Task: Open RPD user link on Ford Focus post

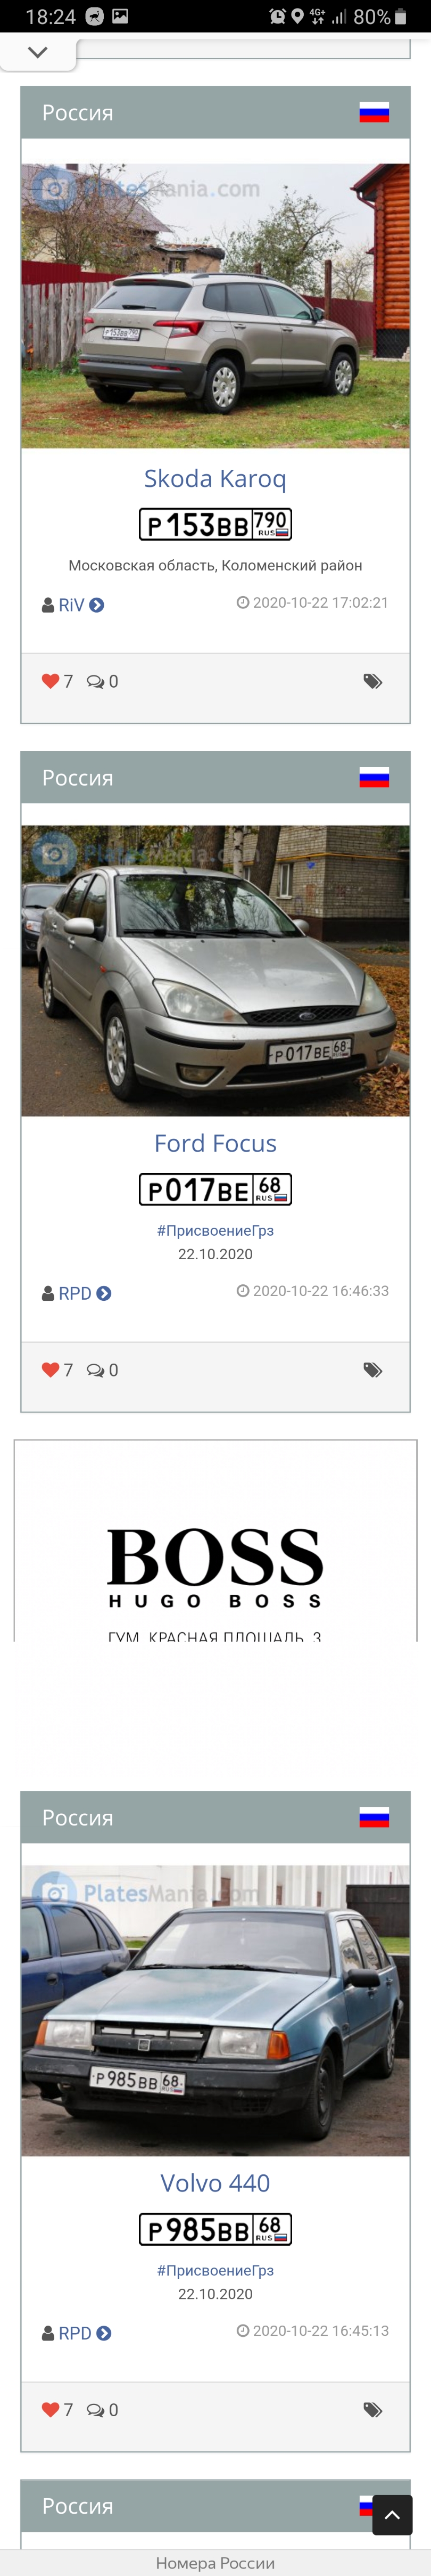Action: coord(75,1293)
